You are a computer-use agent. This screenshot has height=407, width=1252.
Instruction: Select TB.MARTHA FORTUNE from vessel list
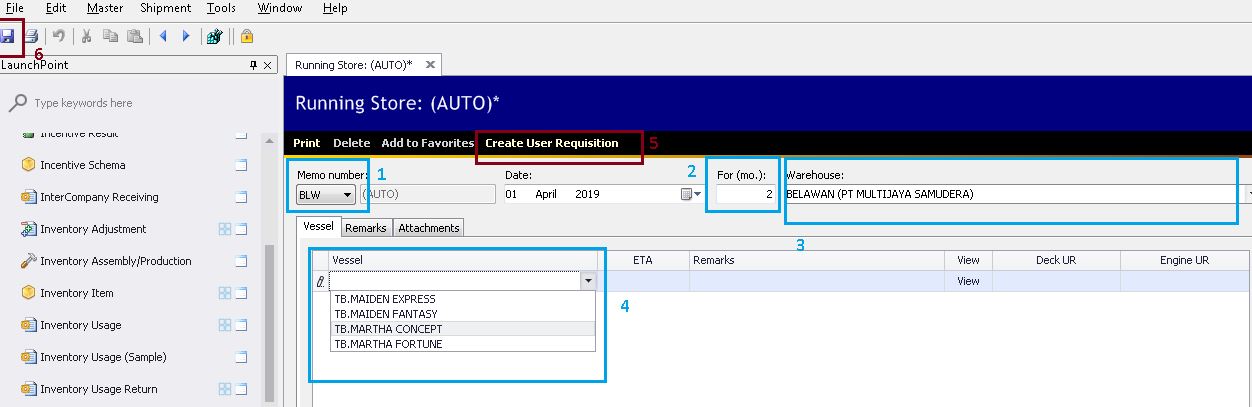(388, 344)
